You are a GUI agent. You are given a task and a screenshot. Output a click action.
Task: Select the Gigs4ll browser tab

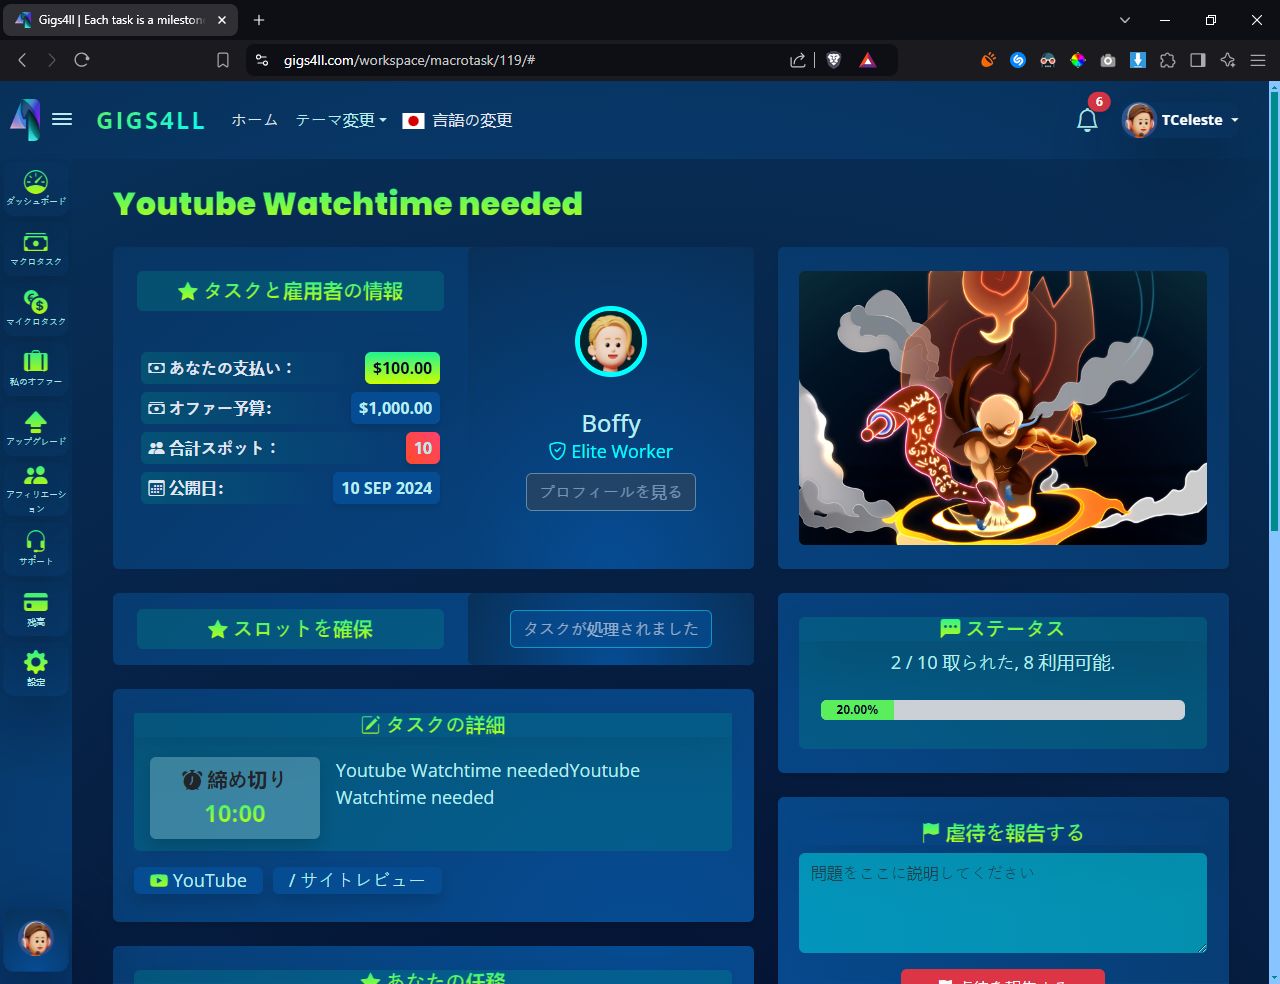pos(120,20)
